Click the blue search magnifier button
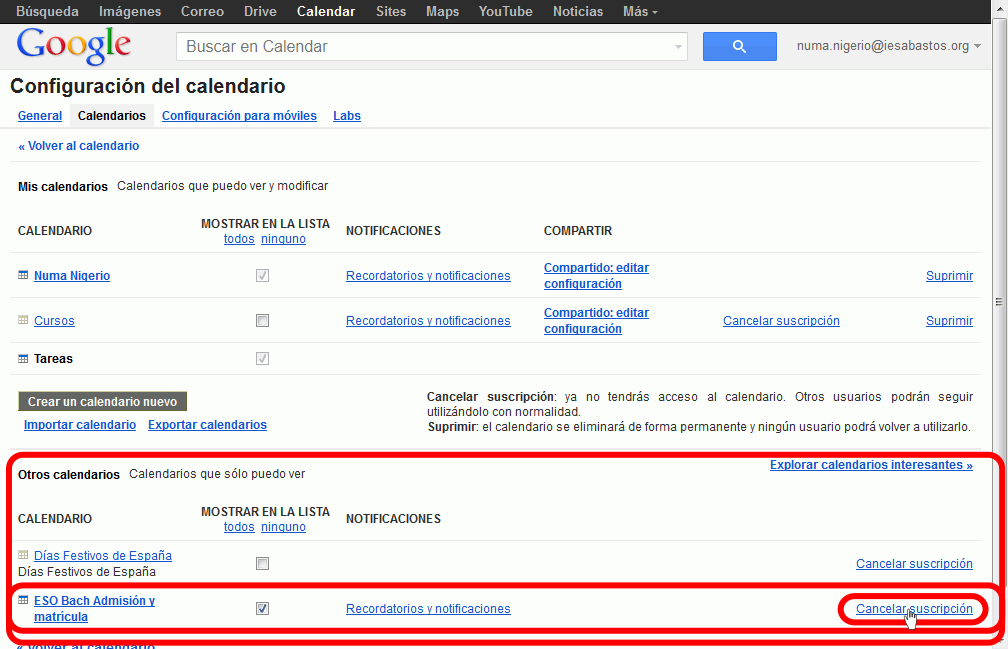 (739, 46)
